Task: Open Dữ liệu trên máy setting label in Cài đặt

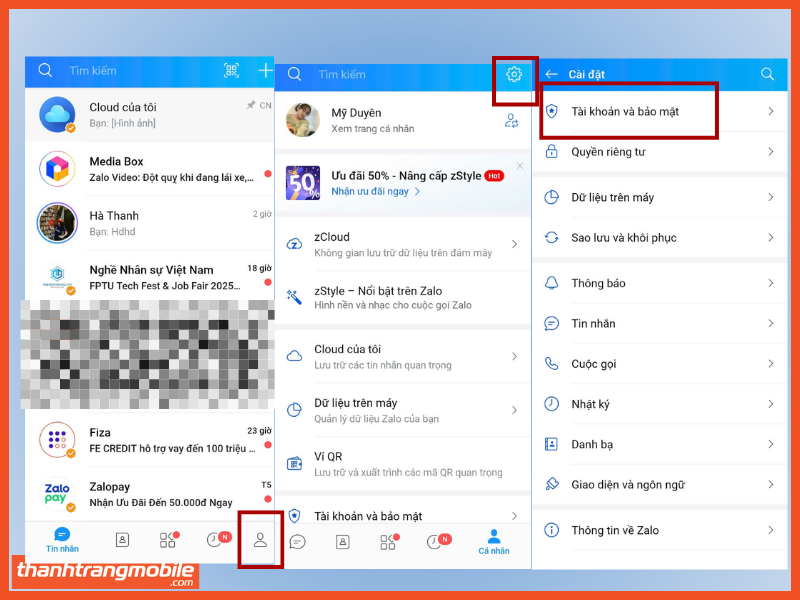Action: point(612,197)
